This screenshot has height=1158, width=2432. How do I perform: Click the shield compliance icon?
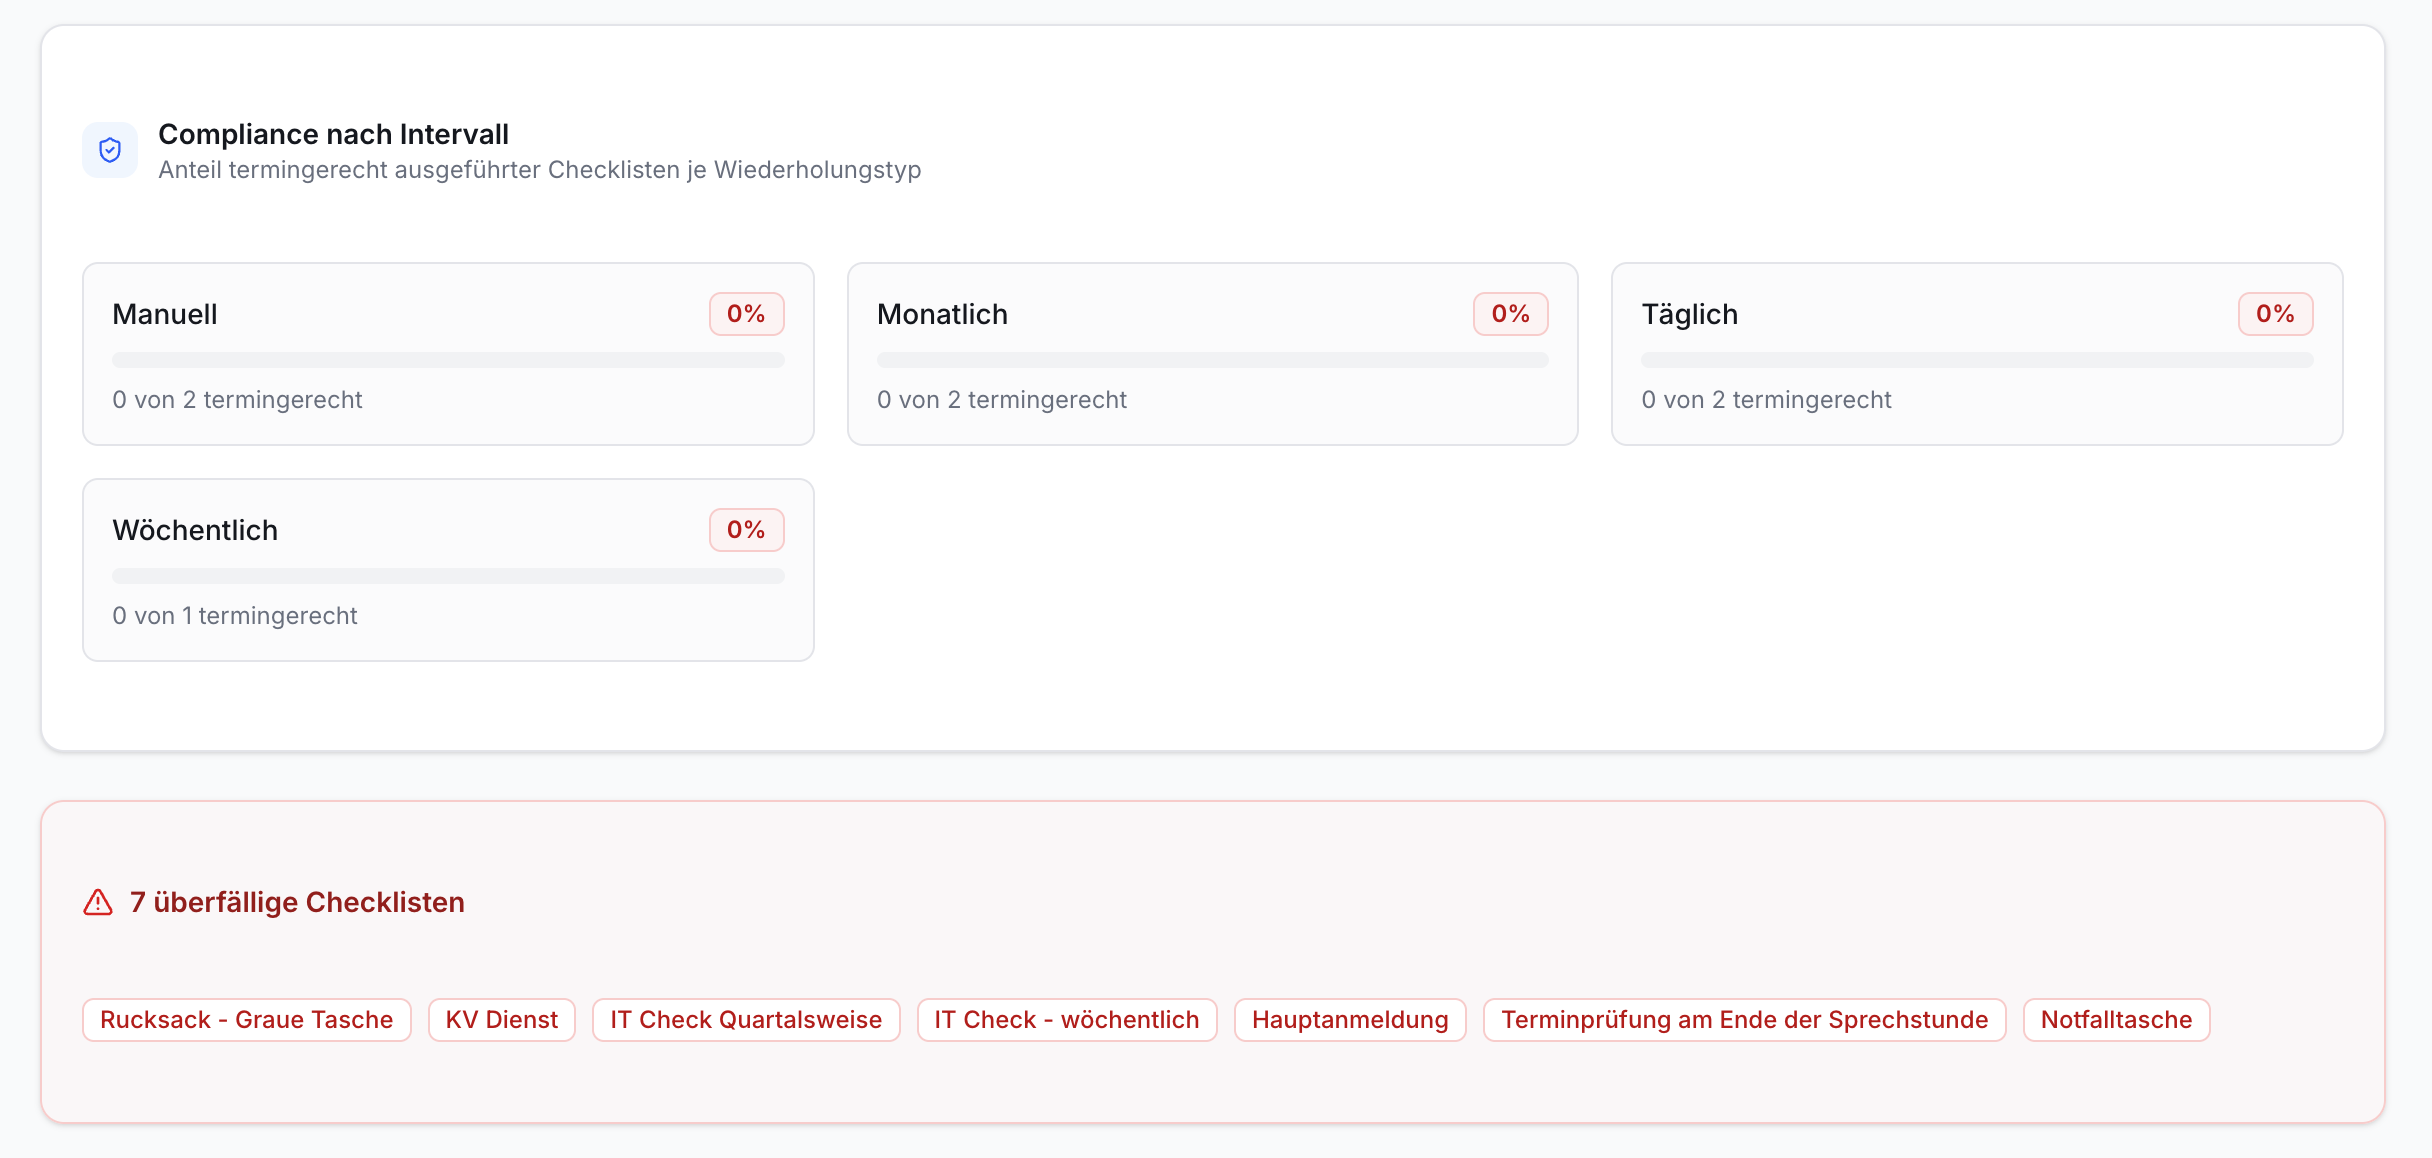pyautogui.click(x=110, y=150)
